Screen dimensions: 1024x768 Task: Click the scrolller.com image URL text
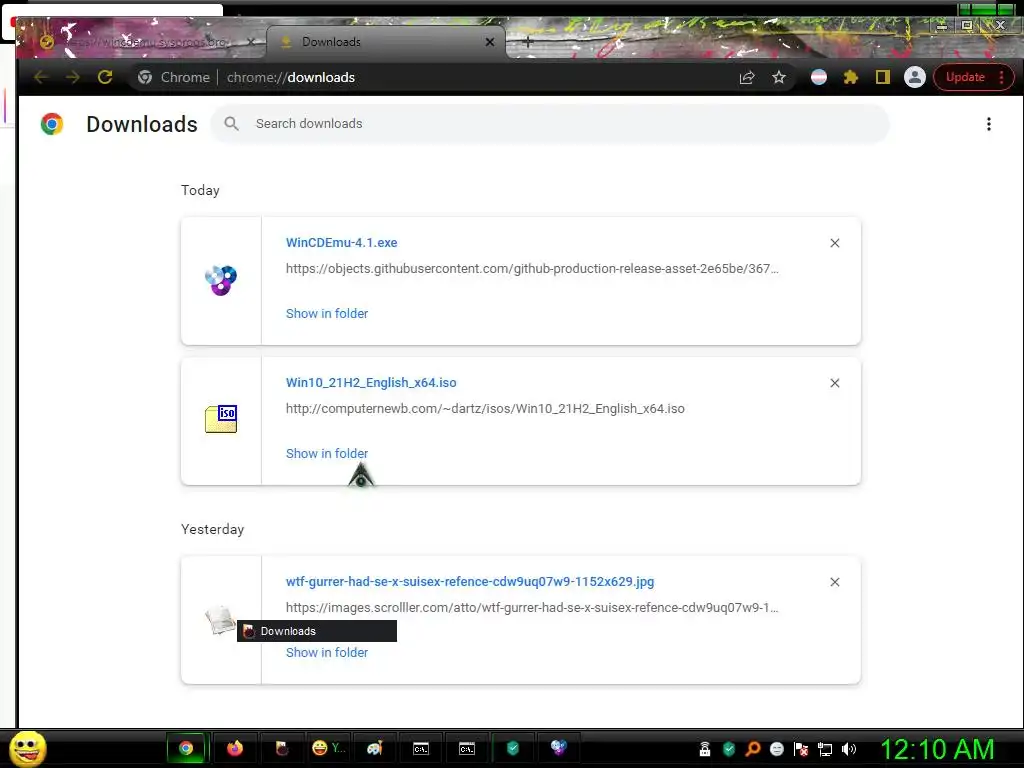click(532, 607)
